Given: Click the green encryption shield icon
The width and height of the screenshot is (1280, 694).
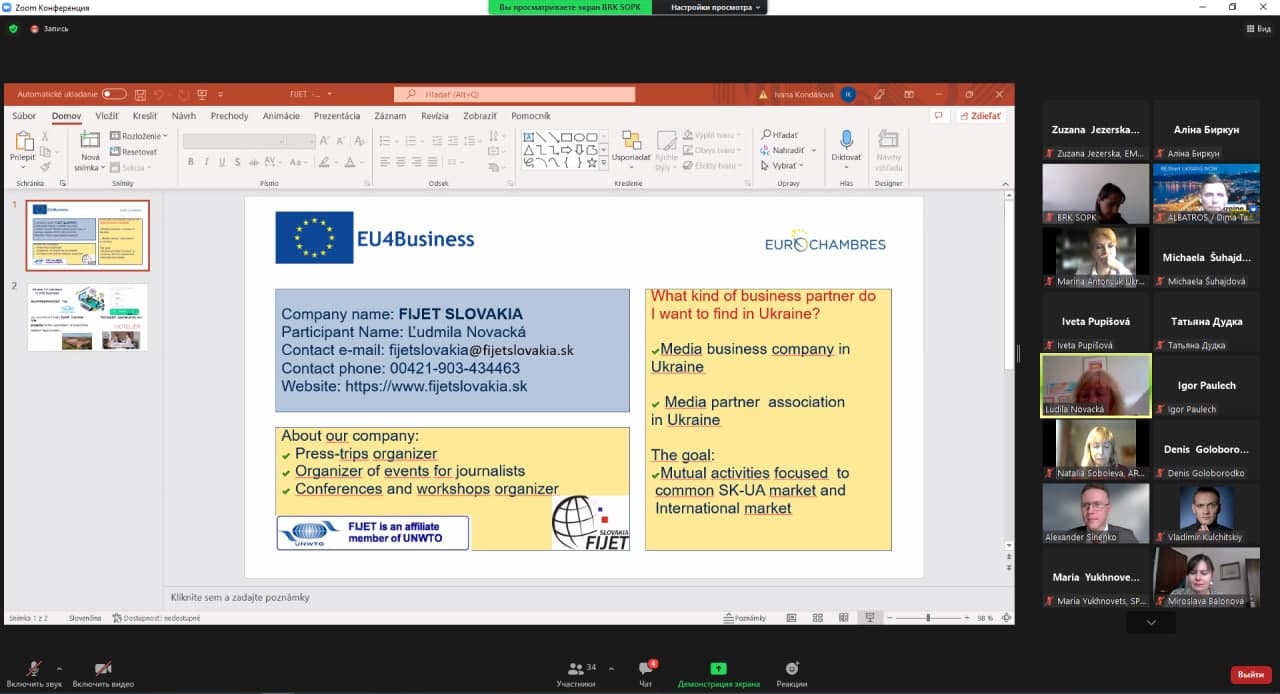Looking at the screenshot, I should pos(13,29).
